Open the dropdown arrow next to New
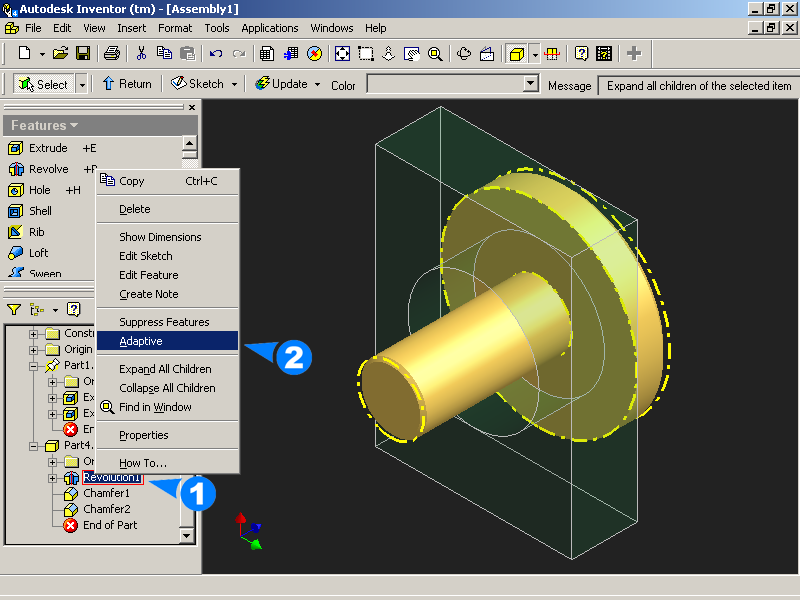 click(x=42, y=54)
